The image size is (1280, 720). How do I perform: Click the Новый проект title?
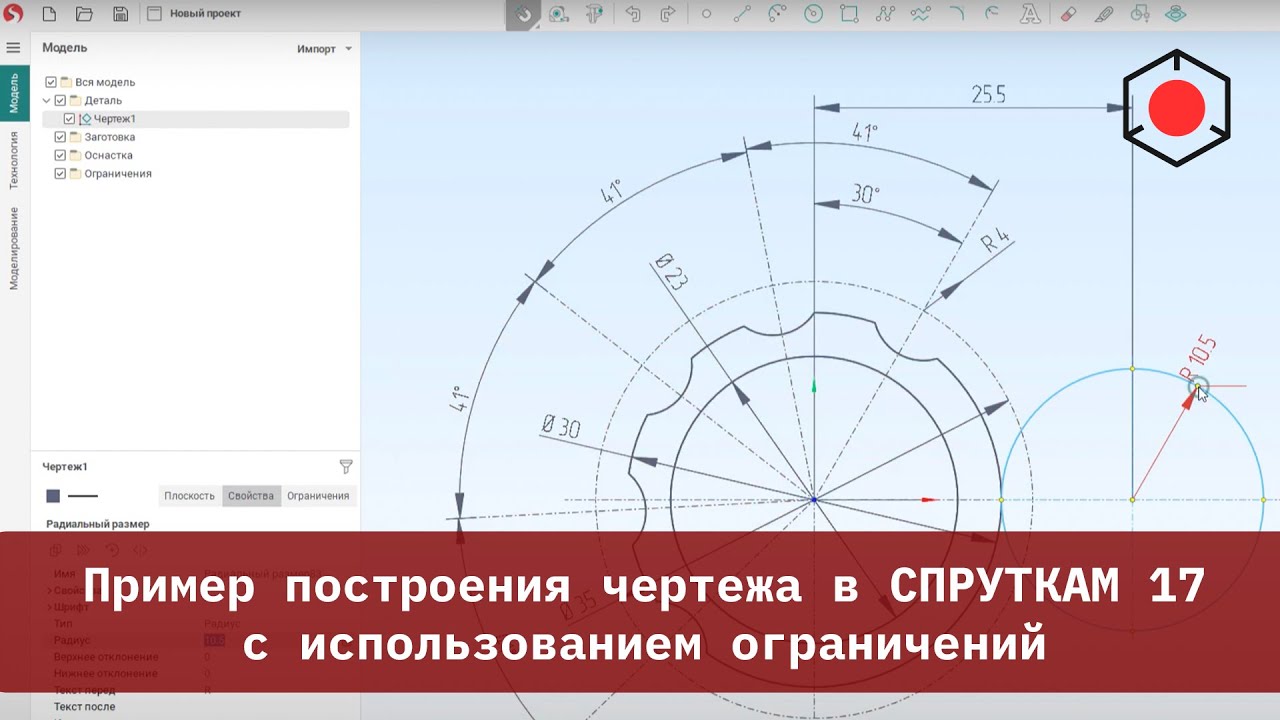205,14
